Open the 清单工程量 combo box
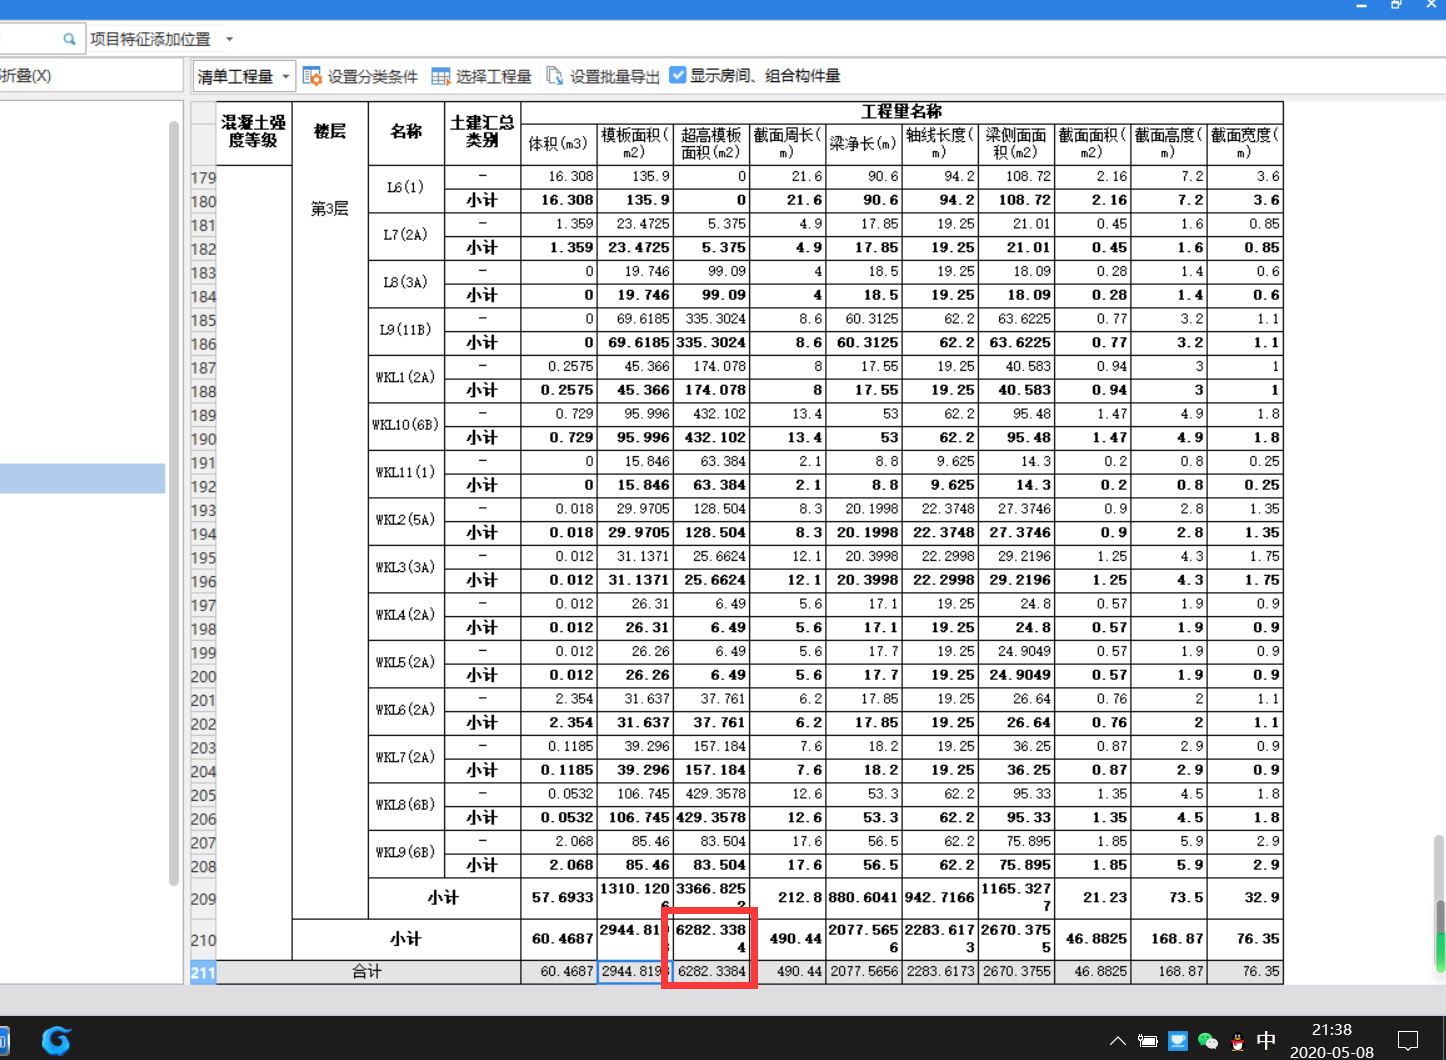Viewport: 1446px width, 1060px height. tap(244, 76)
